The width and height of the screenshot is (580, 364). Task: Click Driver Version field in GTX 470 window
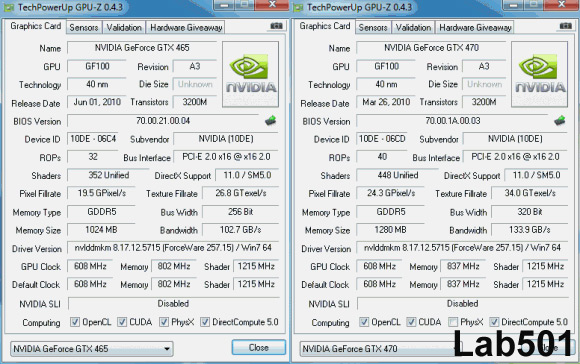[x=462, y=247]
